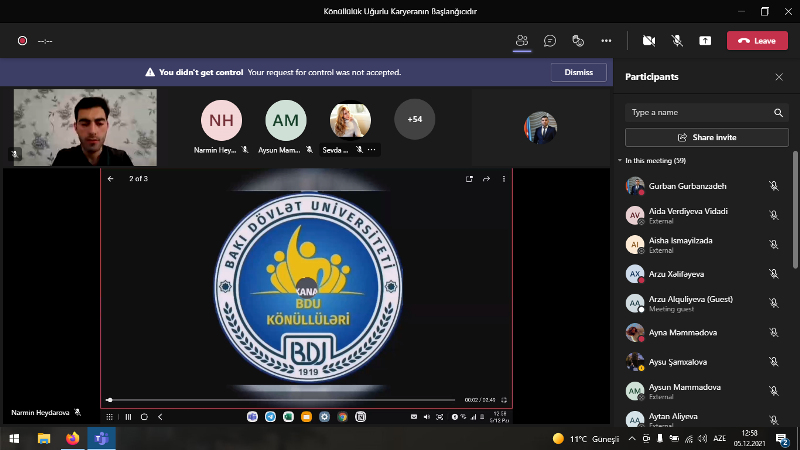
Task: Click the Microsoft Teams taskbar icon
Action: (102, 438)
